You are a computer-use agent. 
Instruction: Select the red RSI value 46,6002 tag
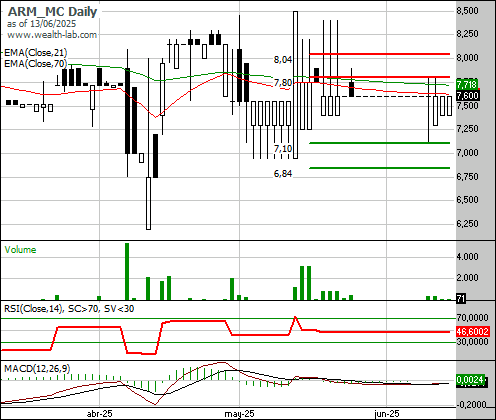473,332
